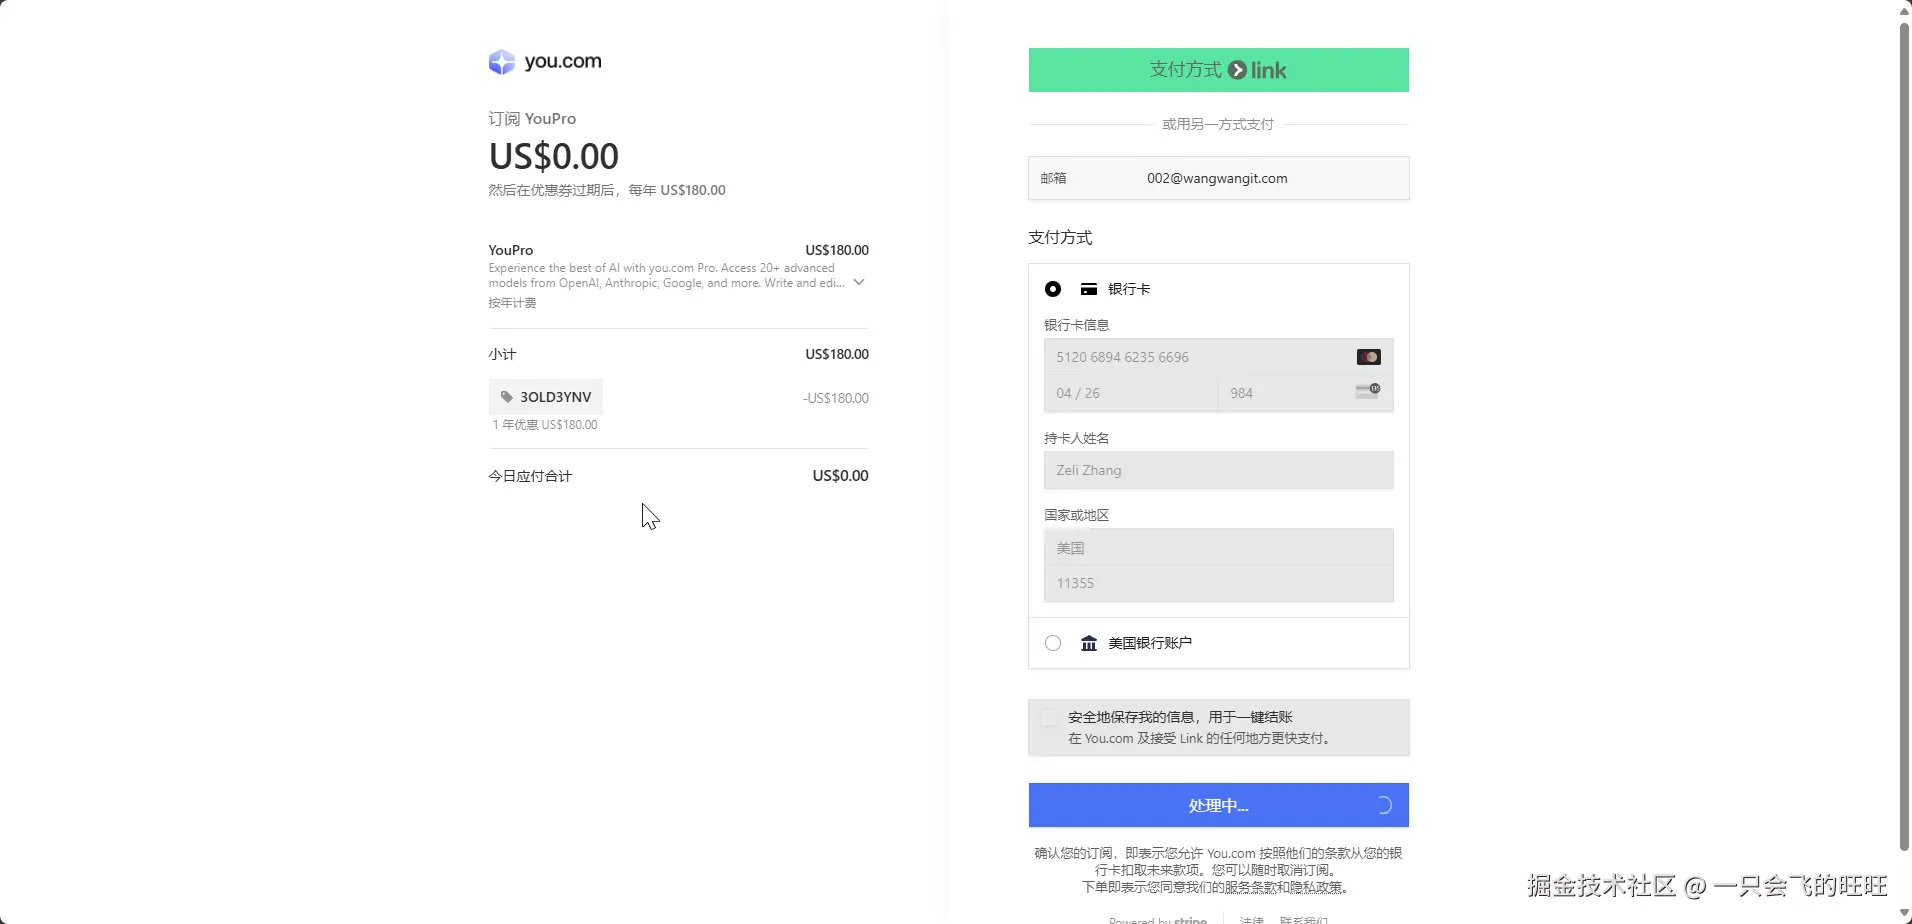
Task: Open the 隐私政策 privacy policy link
Action: tap(1316, 887)
